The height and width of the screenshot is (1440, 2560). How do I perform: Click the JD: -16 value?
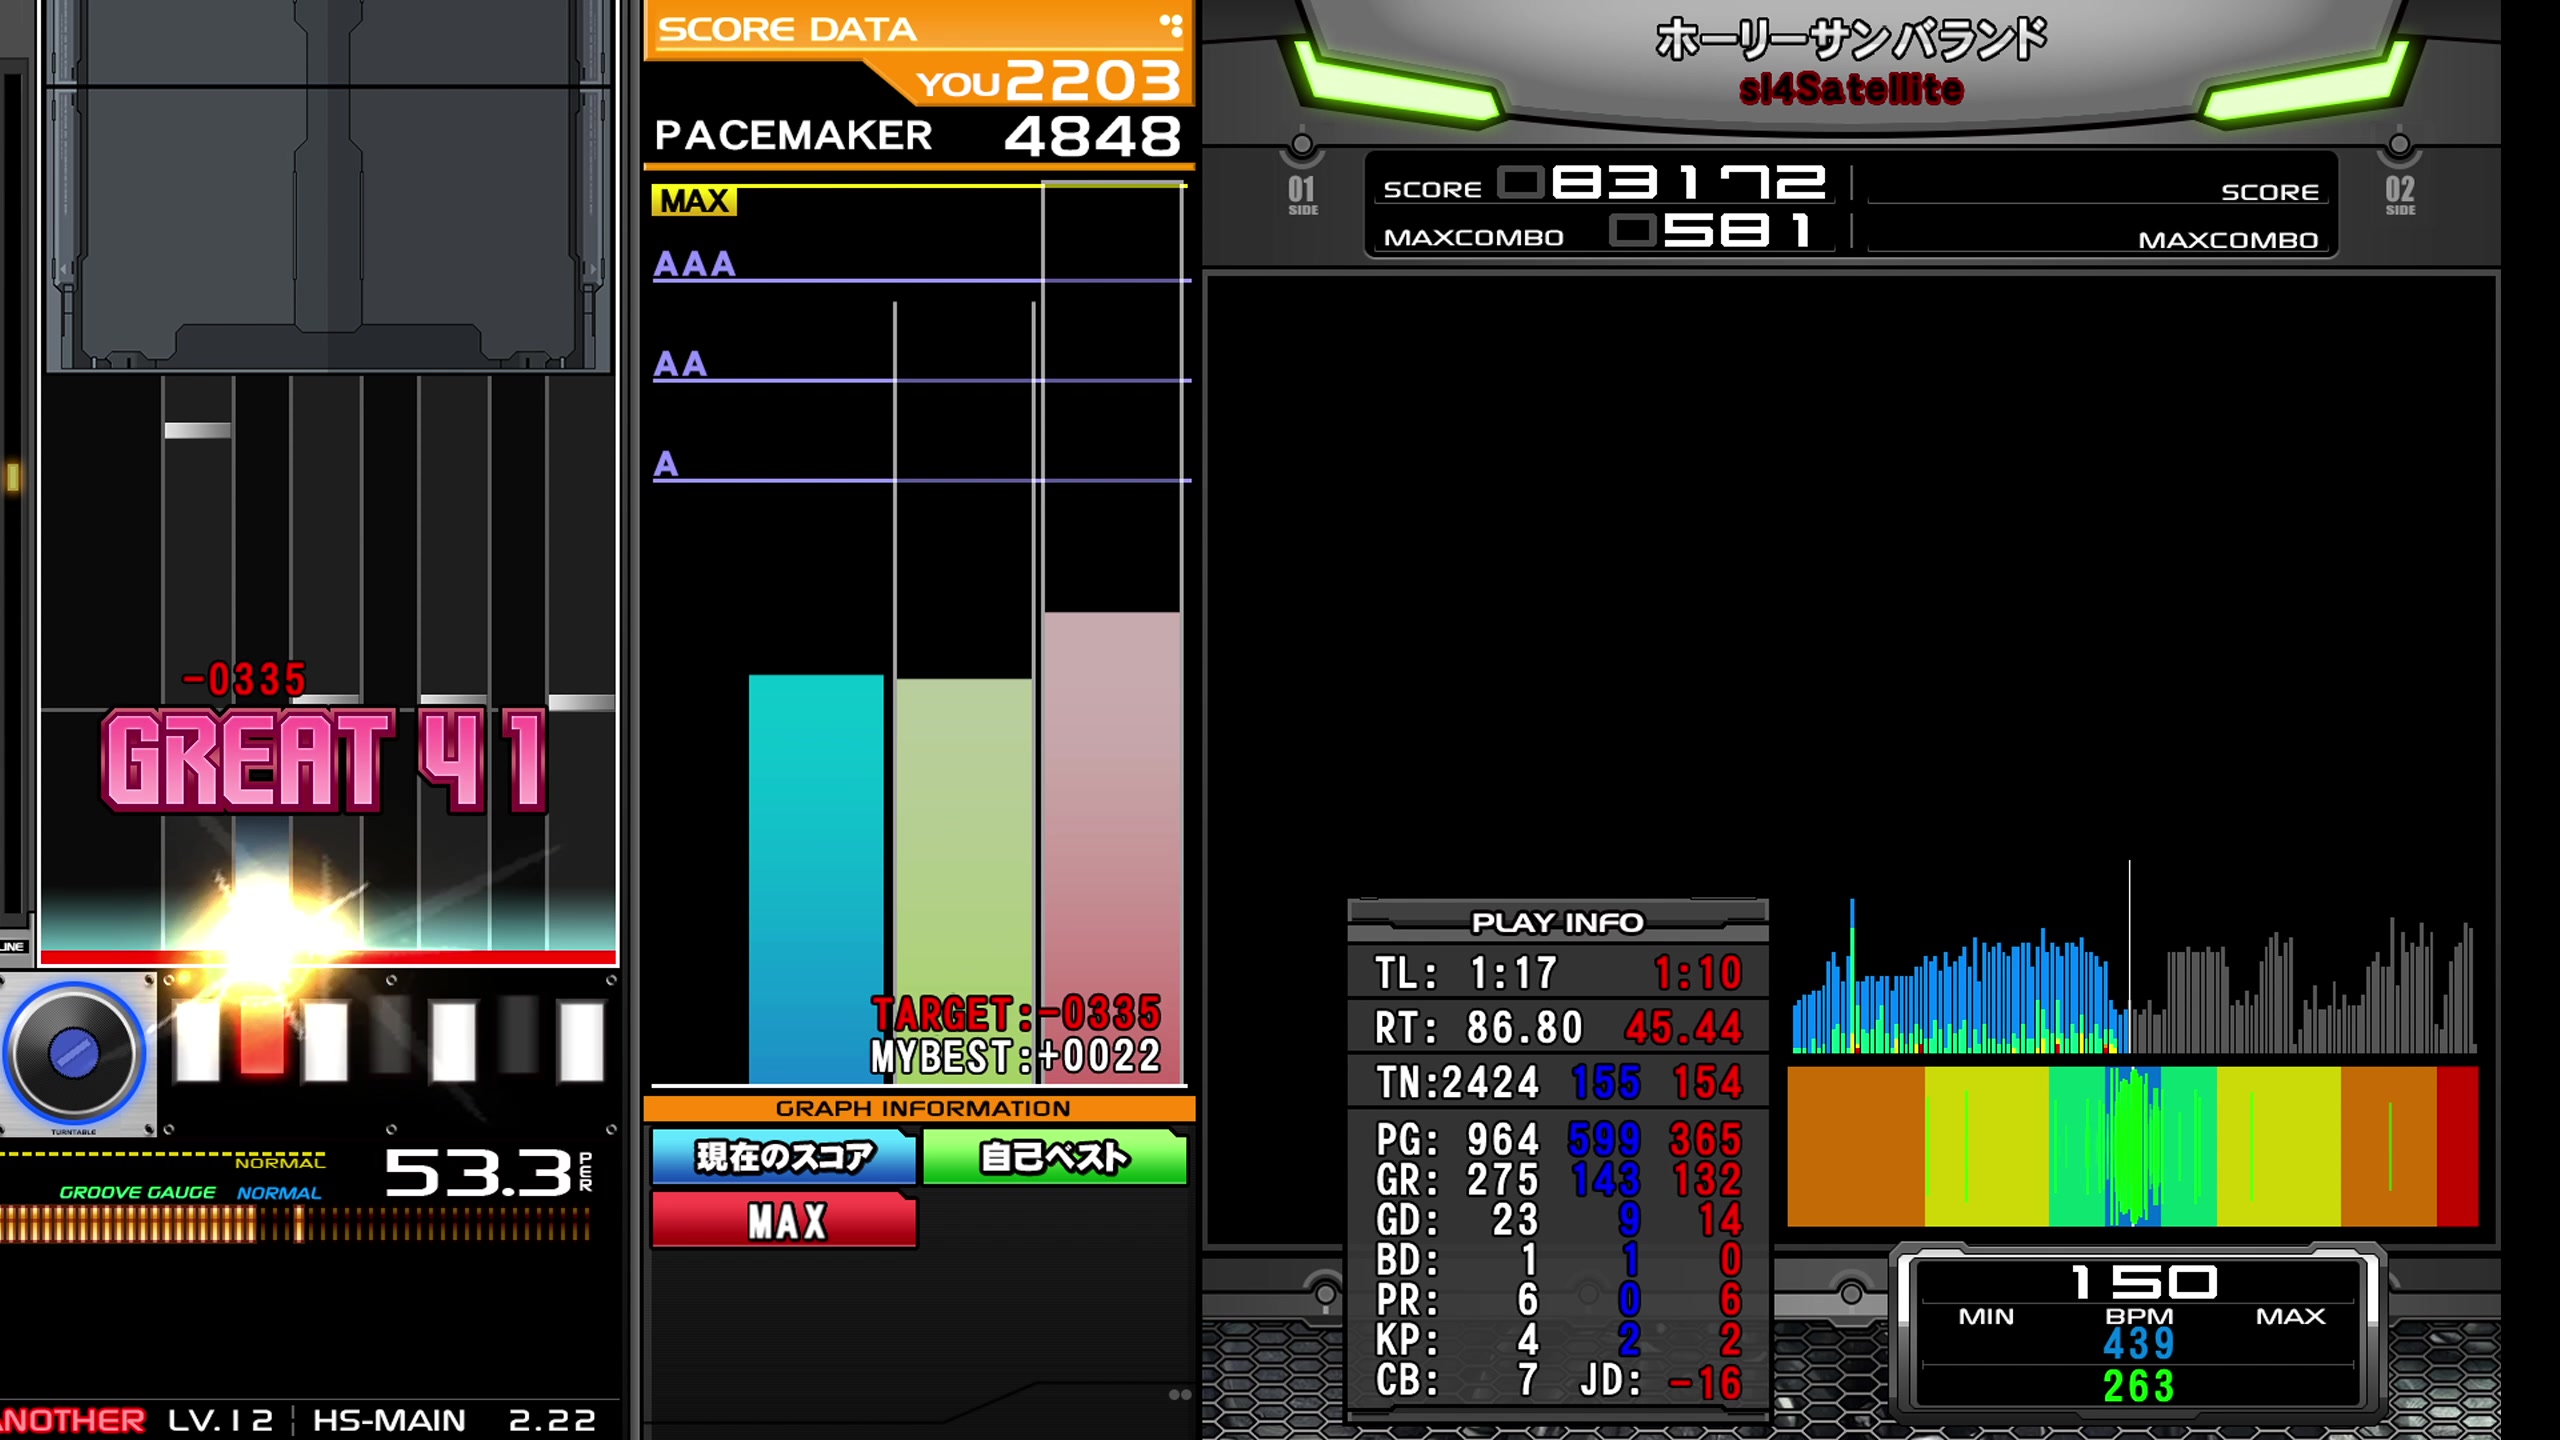[x=1662, y=1382]
